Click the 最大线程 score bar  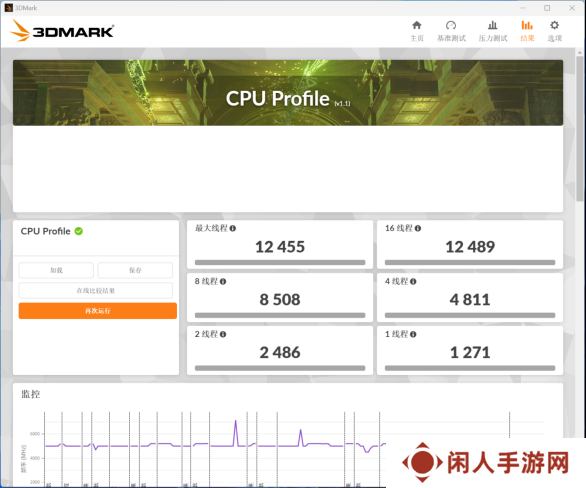click(x=280, y=262)
